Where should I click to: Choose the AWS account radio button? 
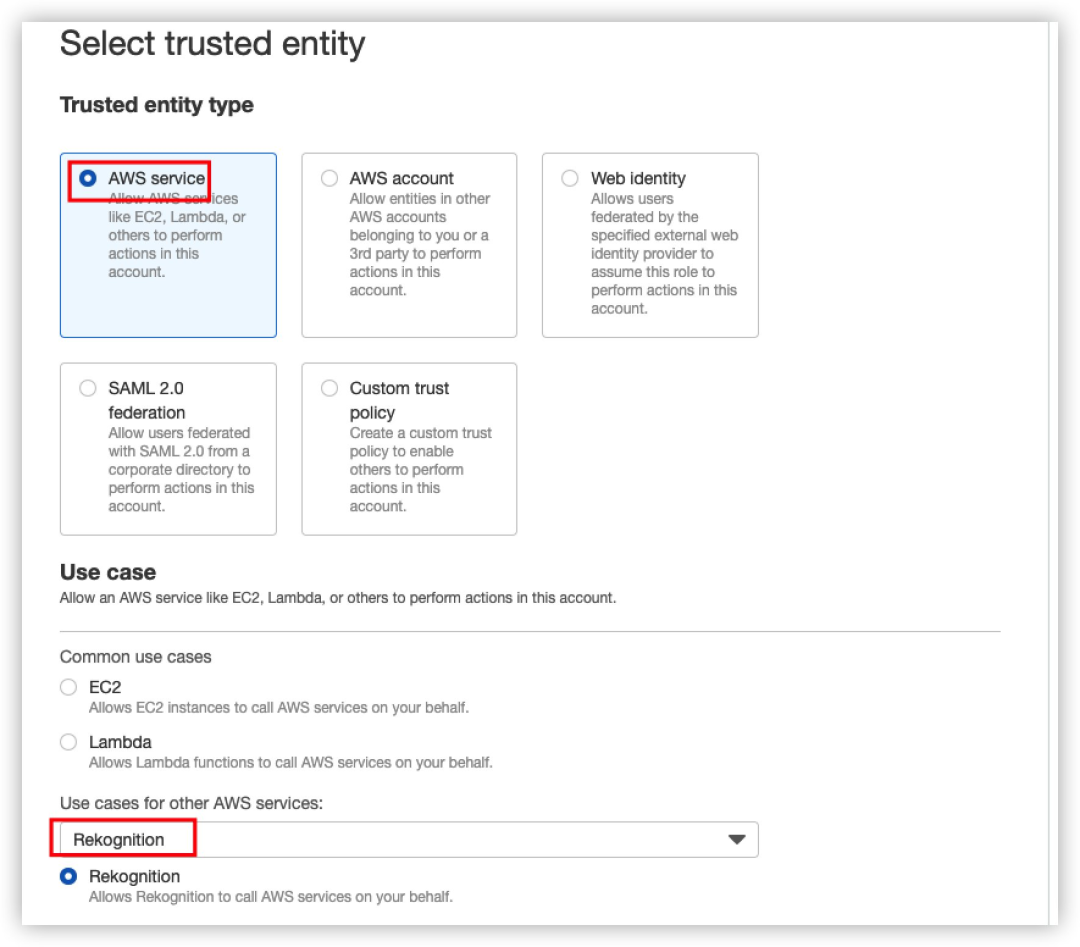point(329,178)
